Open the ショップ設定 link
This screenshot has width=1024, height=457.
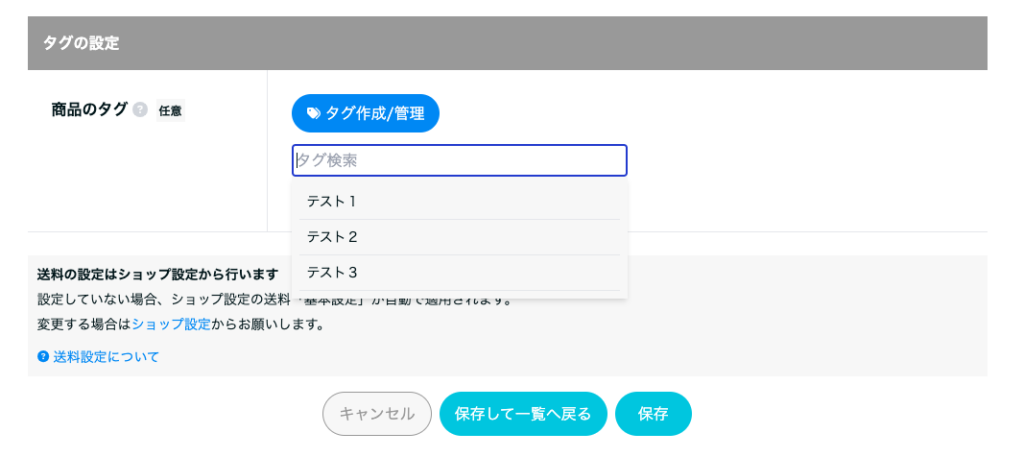172,324
